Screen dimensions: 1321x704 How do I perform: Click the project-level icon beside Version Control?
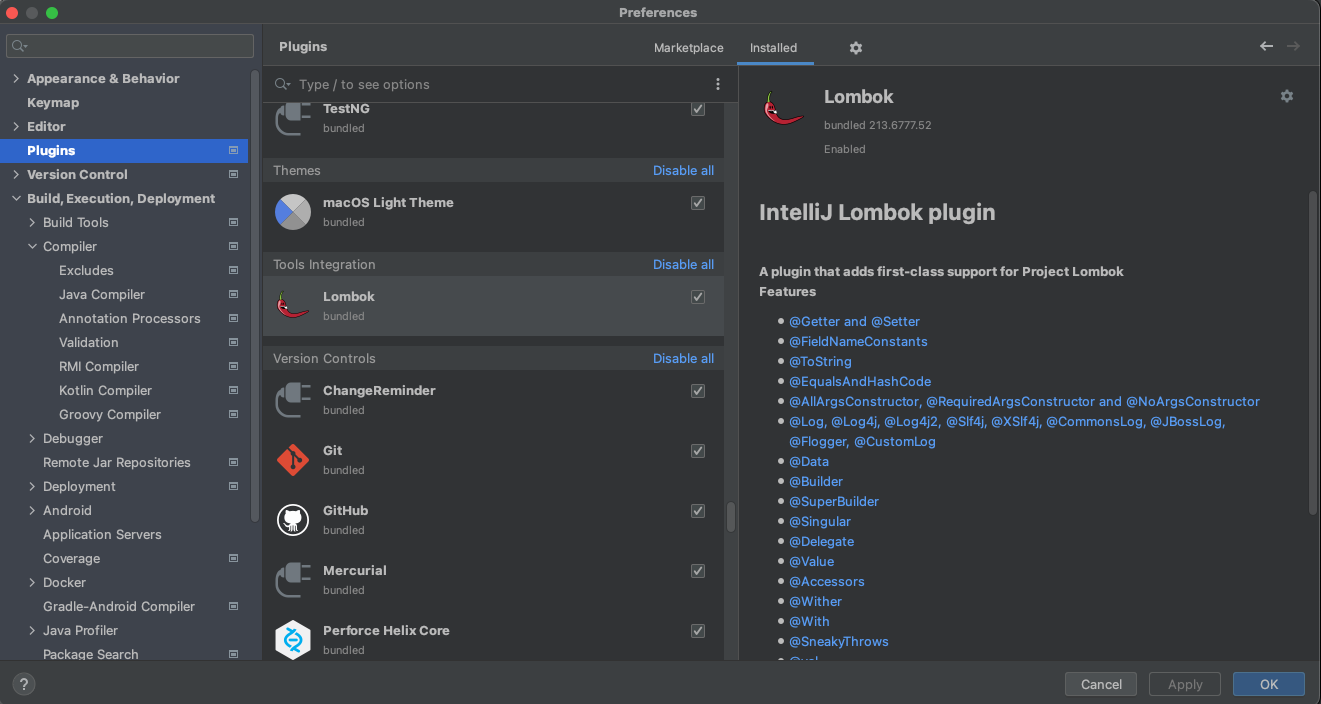[x=233, y=174]
